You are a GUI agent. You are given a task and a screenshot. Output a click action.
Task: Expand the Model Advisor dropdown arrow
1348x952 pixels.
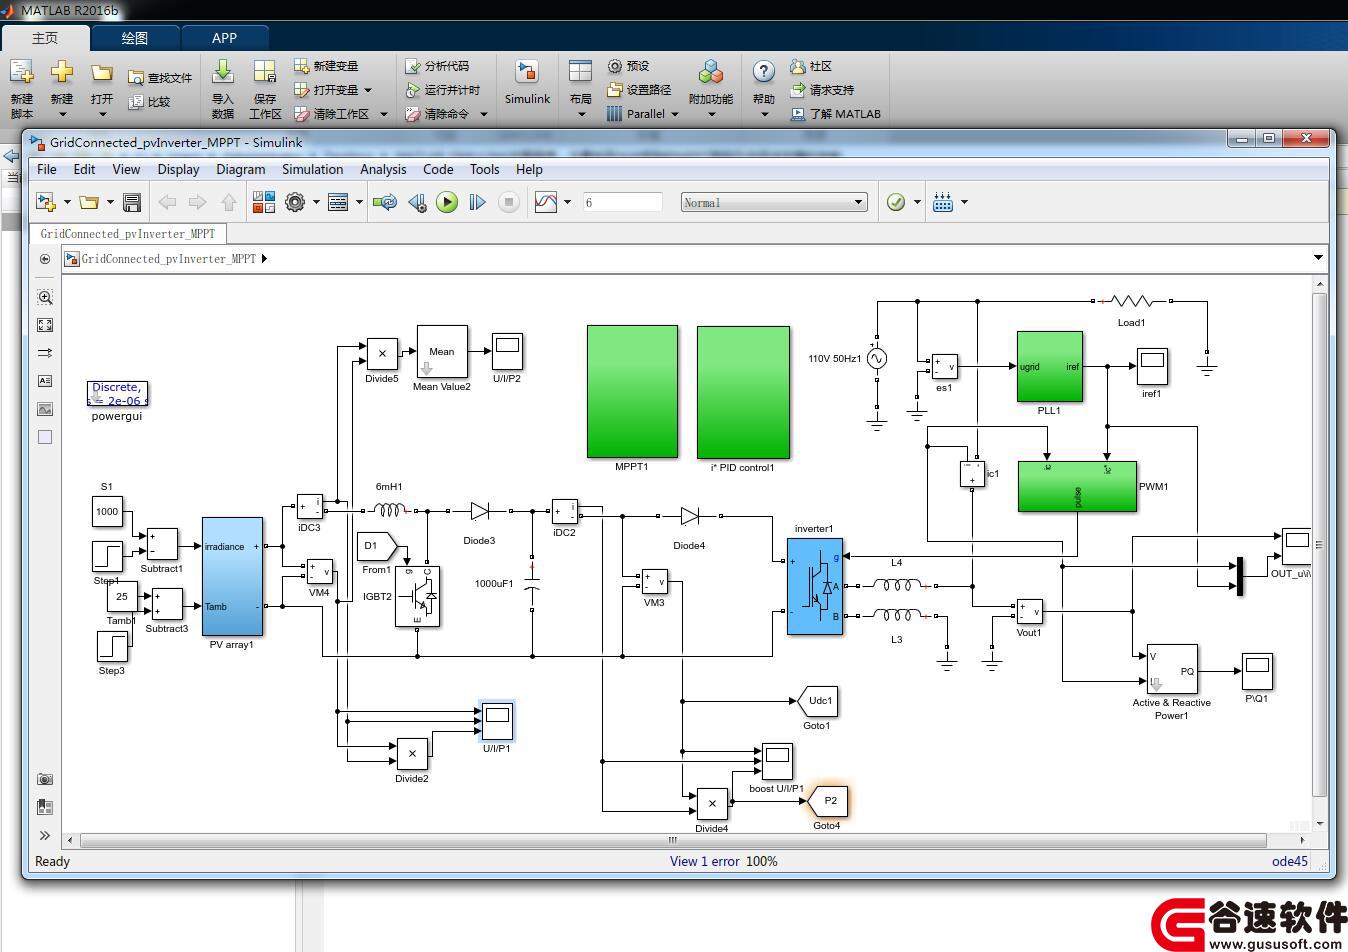[917, 202]
